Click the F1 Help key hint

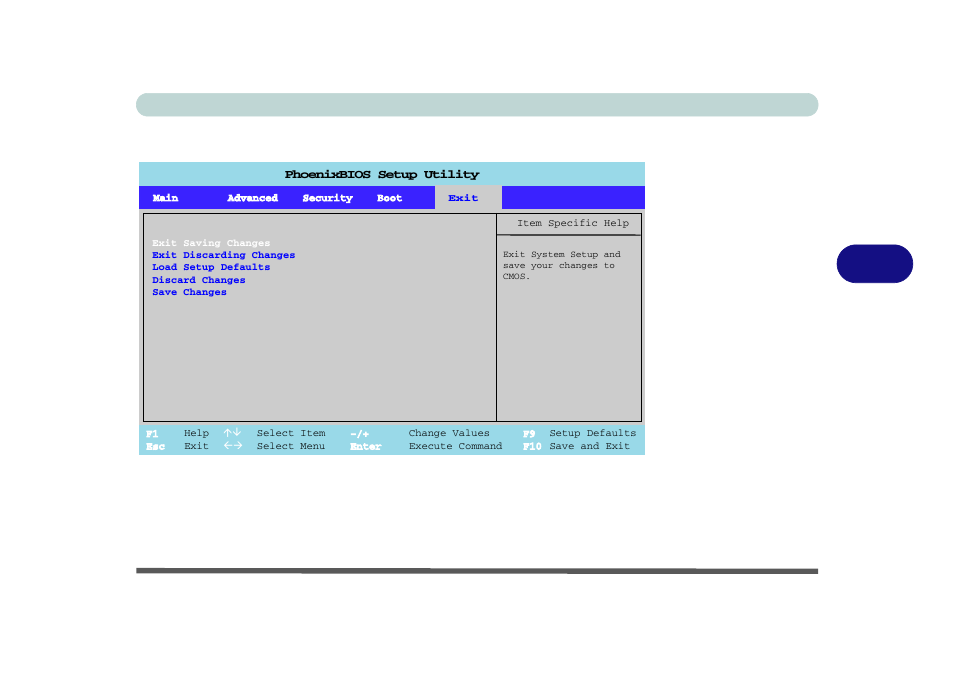pyautogui.click(x=178, y=433)
